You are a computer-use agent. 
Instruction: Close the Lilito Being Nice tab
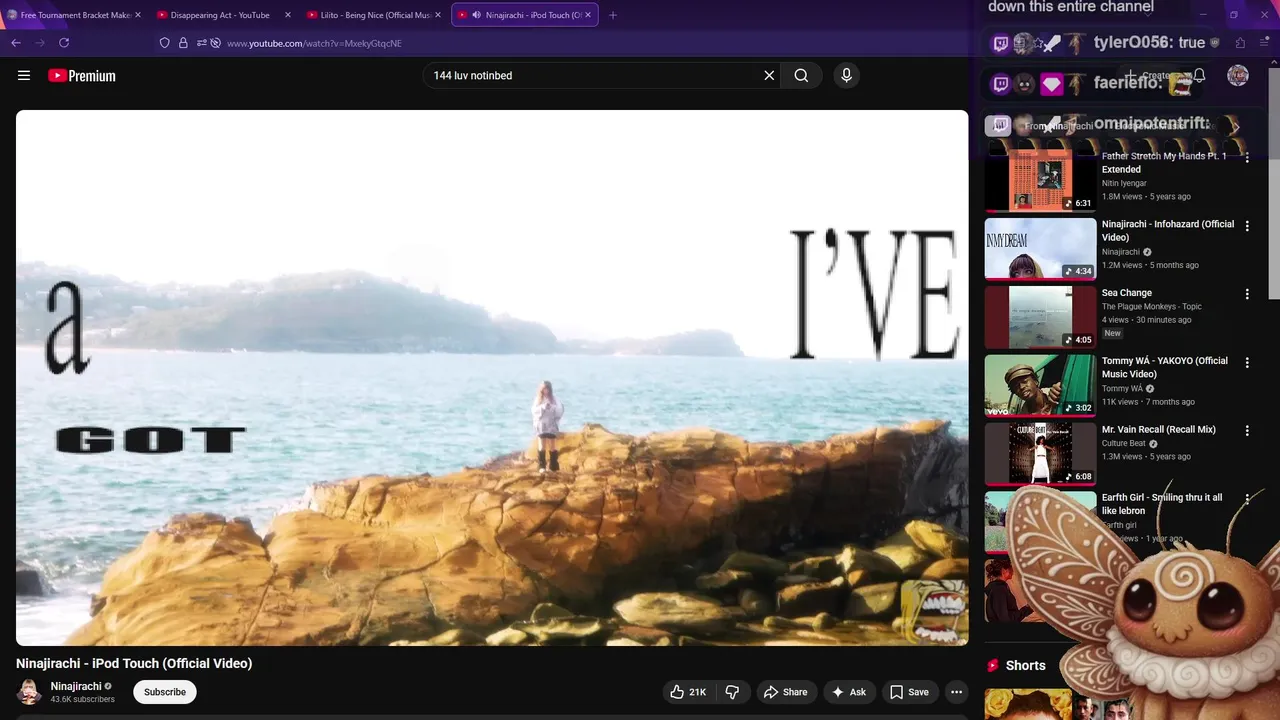point(438,15)
